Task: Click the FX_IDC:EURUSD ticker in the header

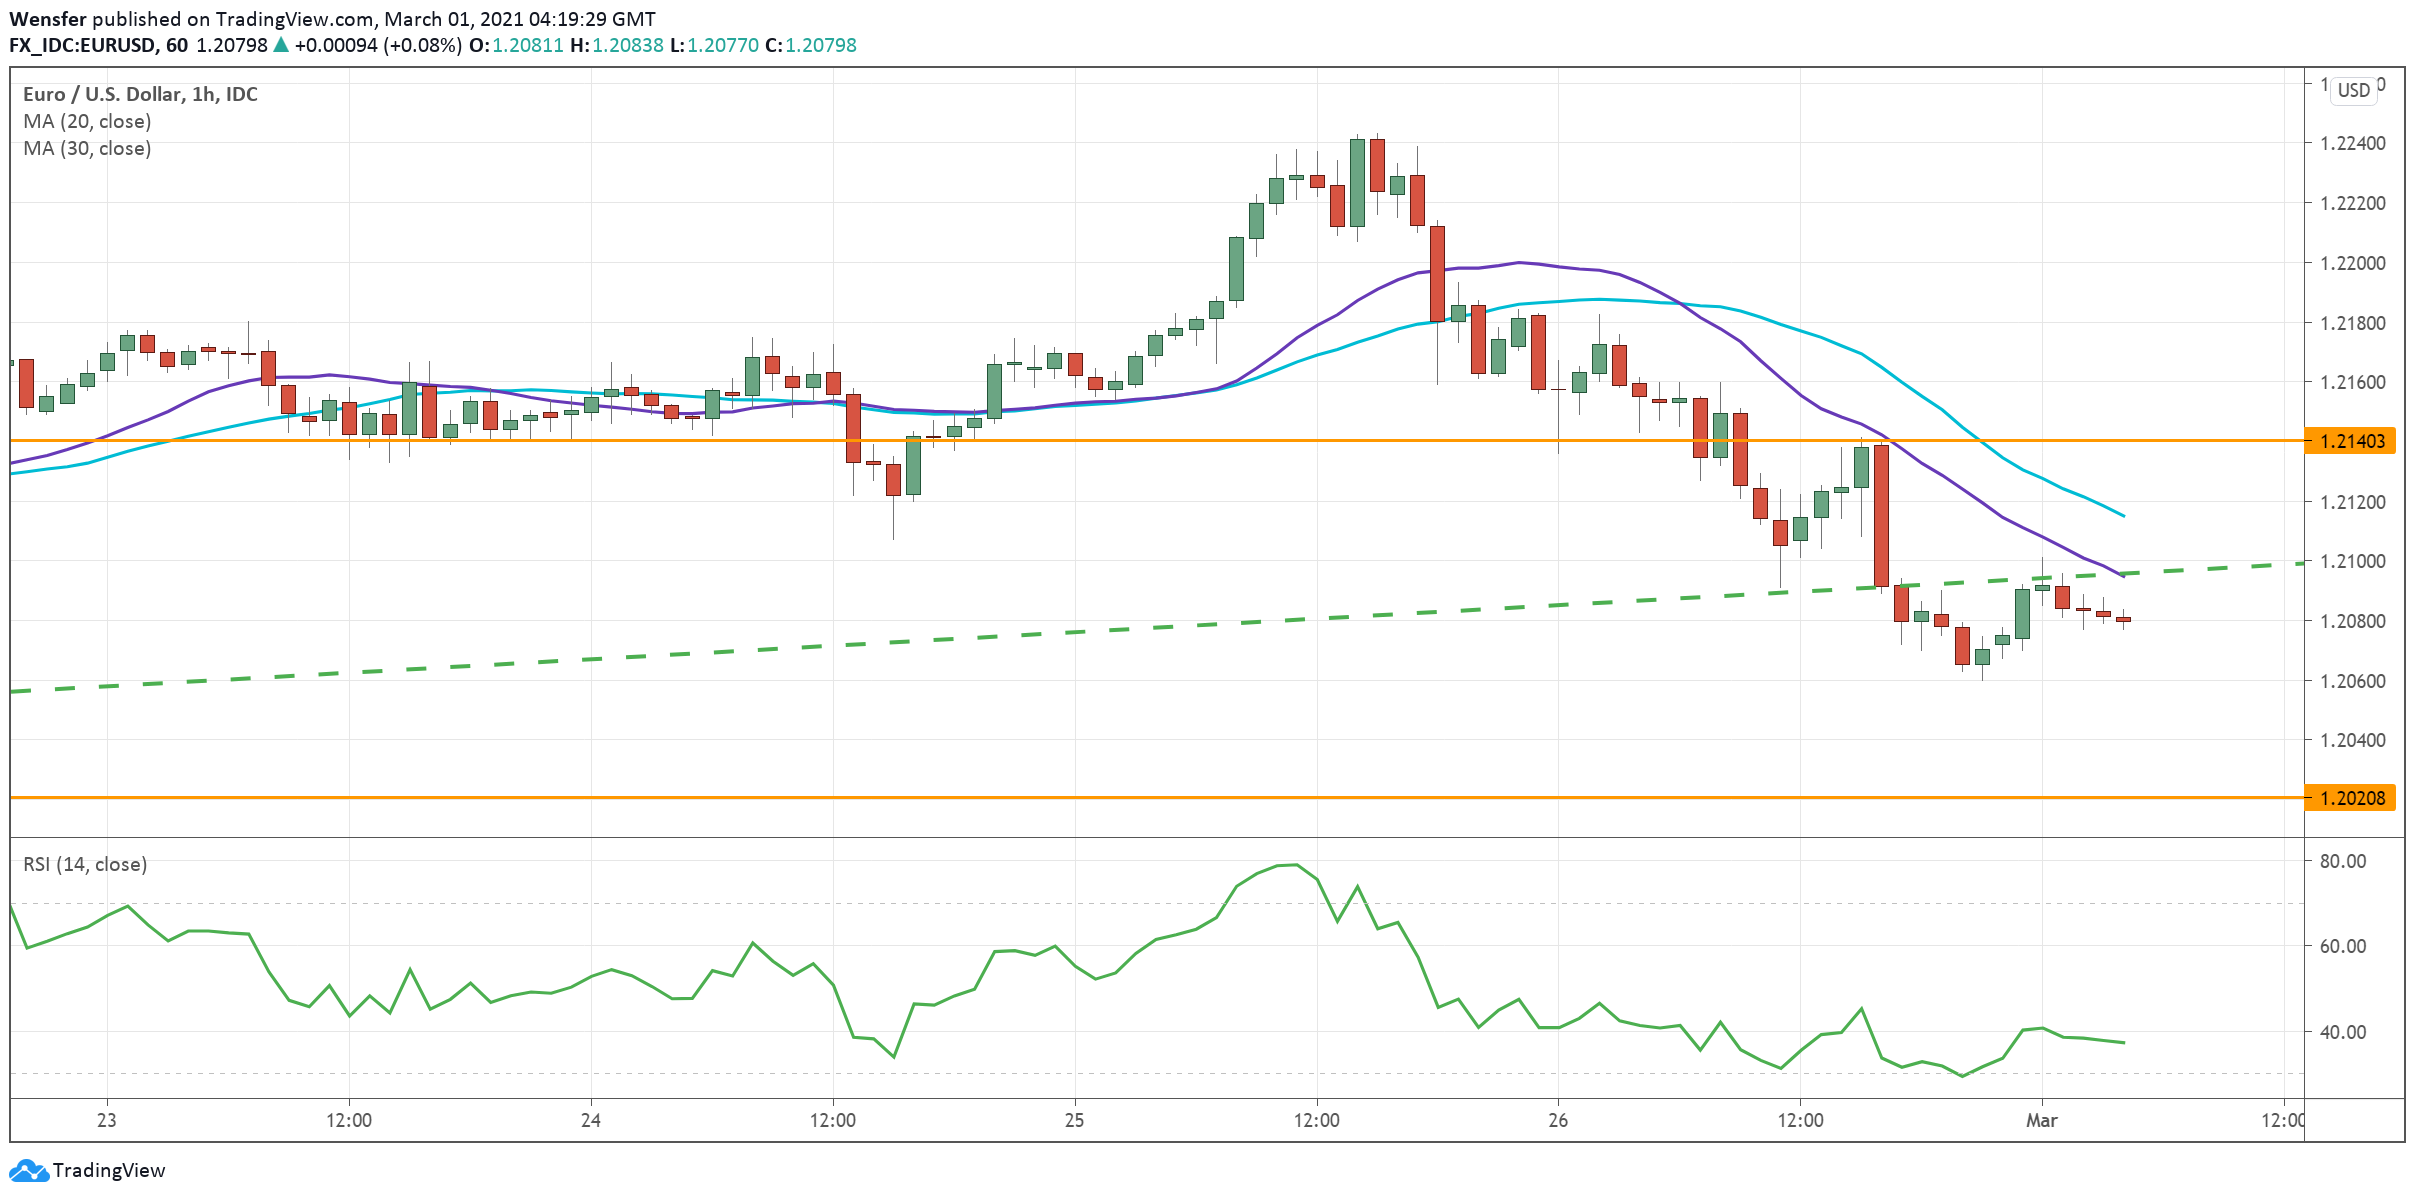Action: pos(82,45)
